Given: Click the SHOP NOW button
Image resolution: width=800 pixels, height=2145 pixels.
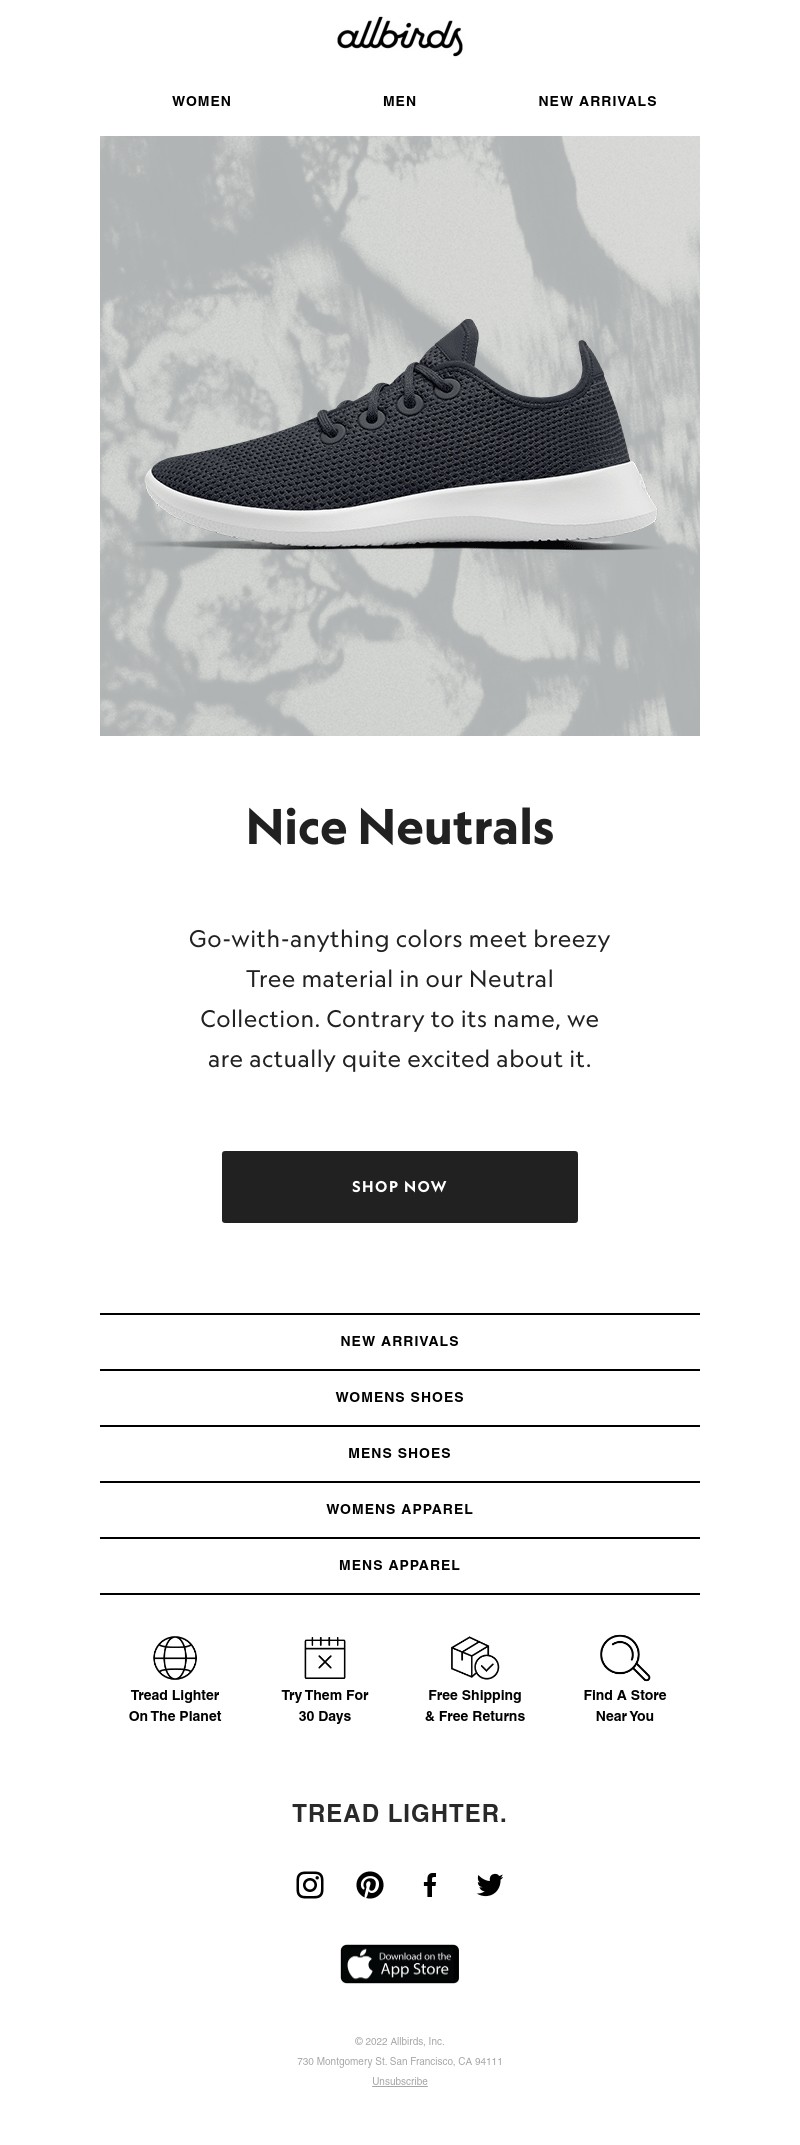Looking at the screenshot, I should (x=400, y=1187).
